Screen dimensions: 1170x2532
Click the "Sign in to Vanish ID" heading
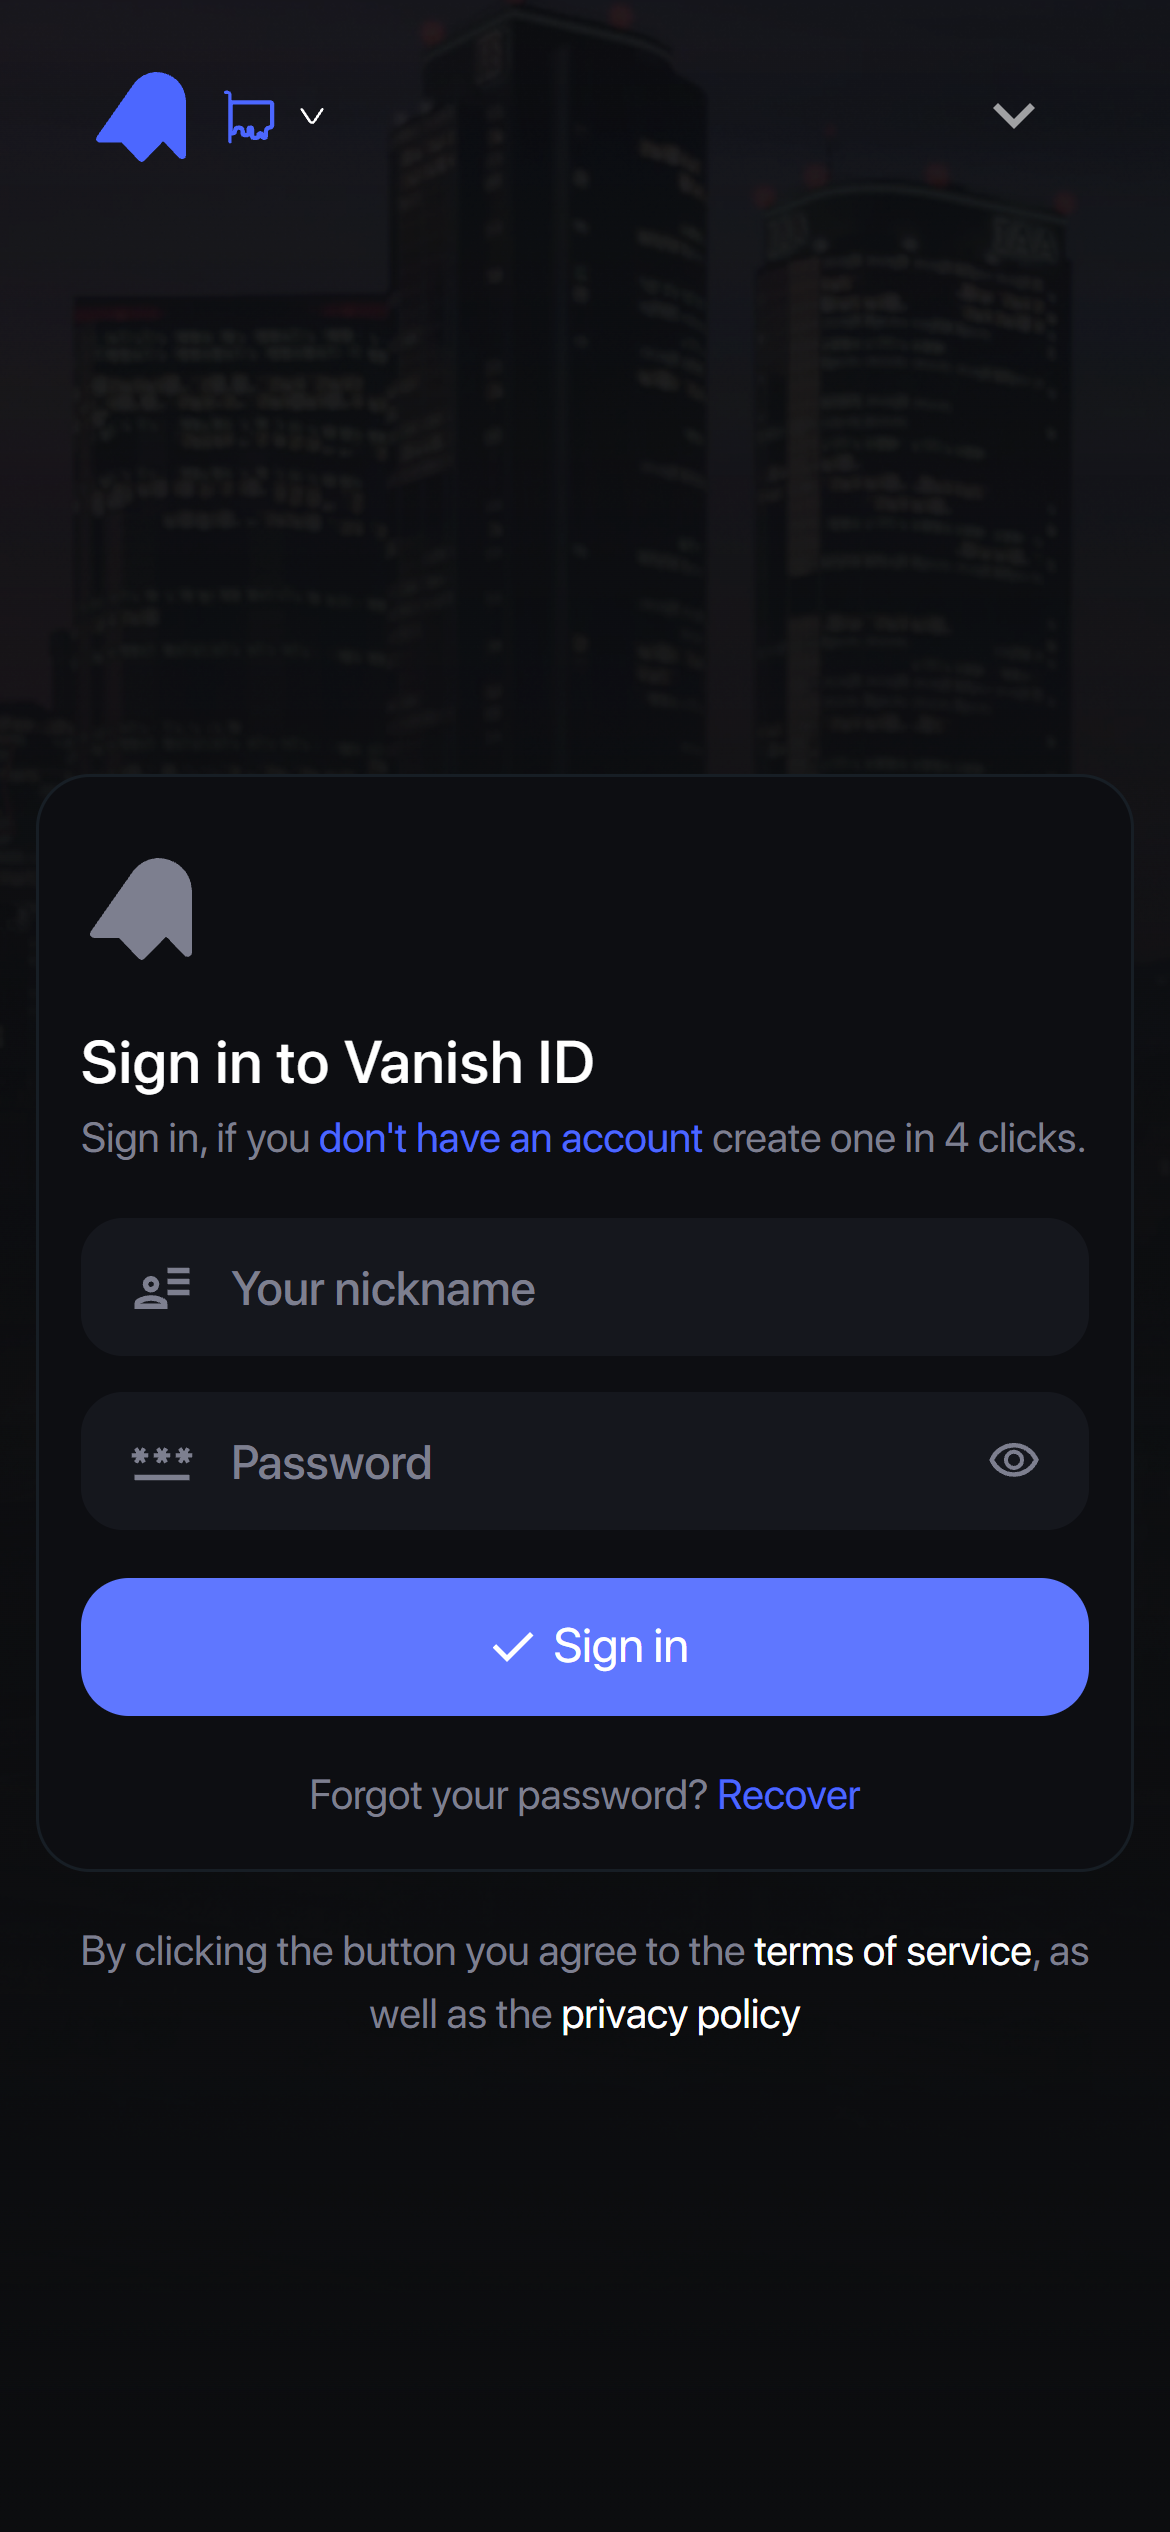click(x=338, y=1062)
